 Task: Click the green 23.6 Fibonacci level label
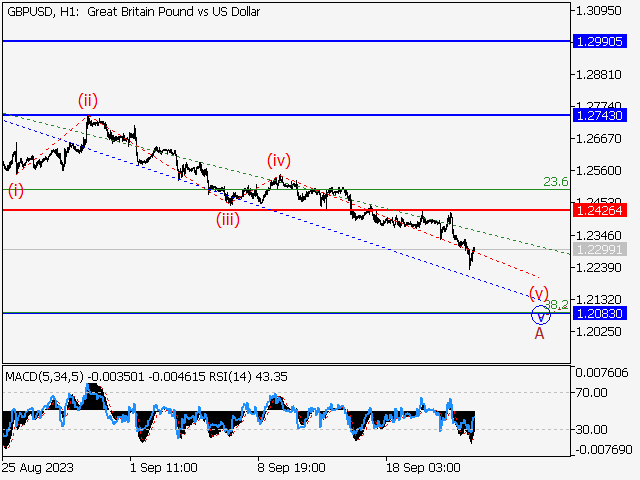(556, 182)
